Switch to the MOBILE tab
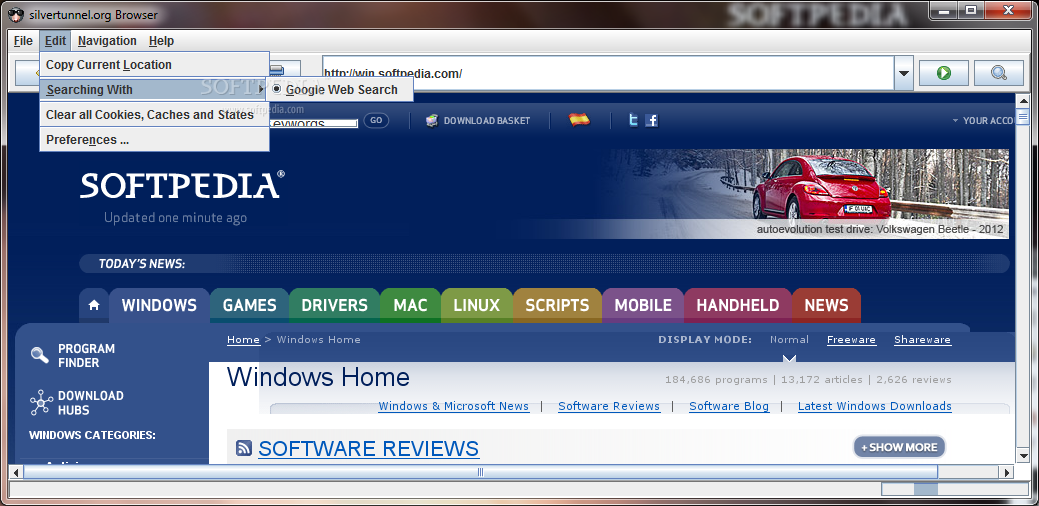The height and width of the screenshot is (506, 1039). point(643,305)
